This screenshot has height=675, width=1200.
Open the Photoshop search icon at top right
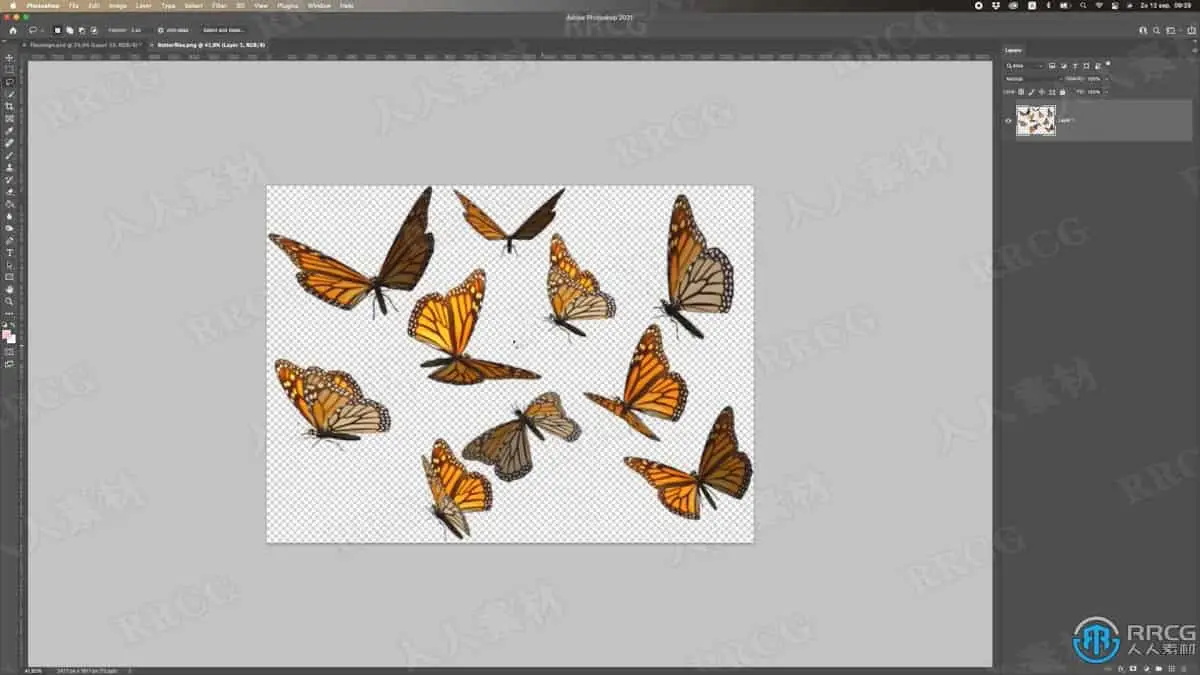coord(1157,30)
